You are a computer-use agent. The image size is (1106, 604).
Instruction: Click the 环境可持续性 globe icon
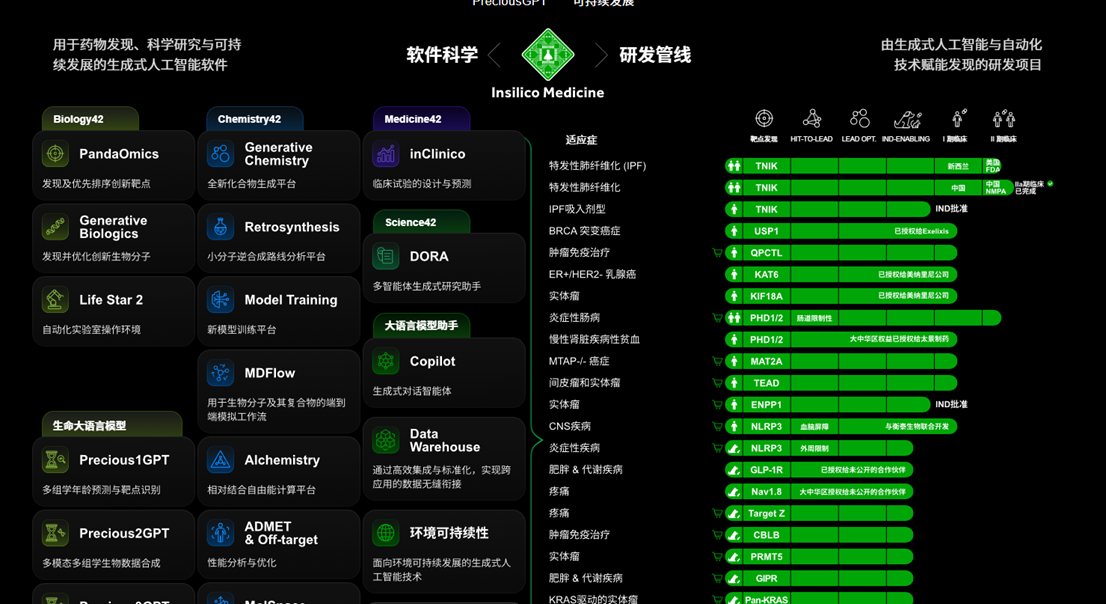(x=386, y=533)
